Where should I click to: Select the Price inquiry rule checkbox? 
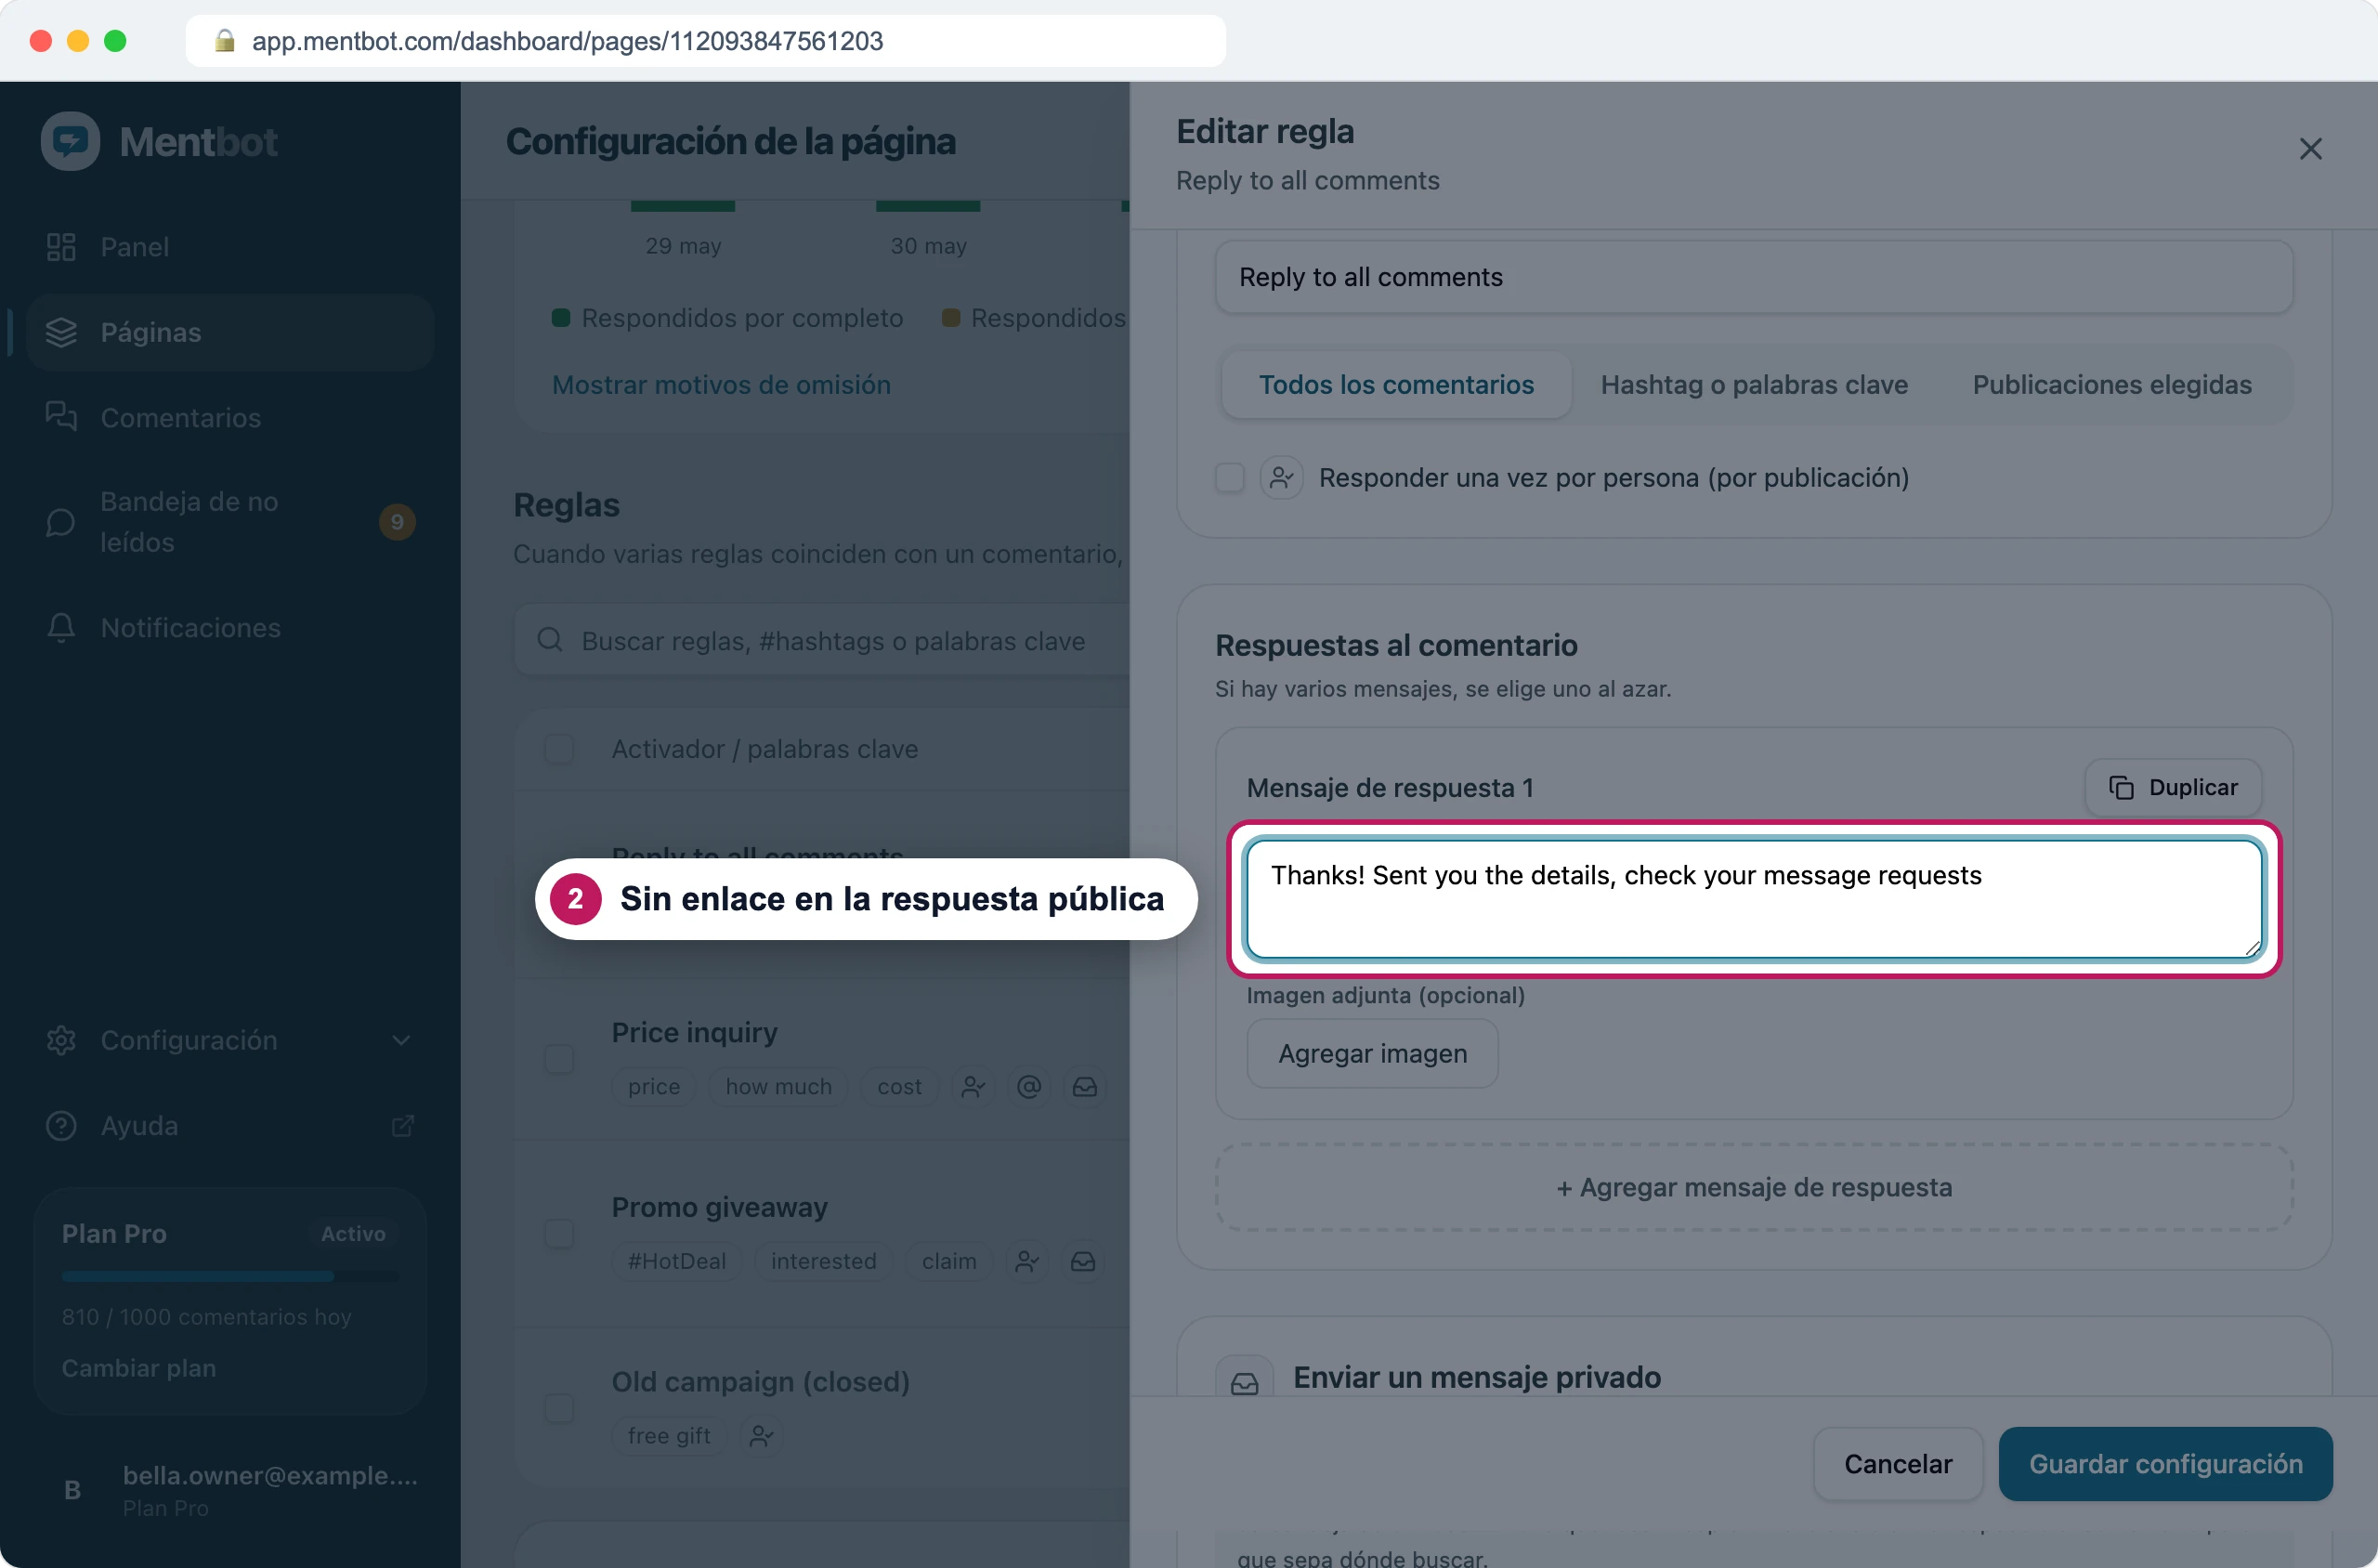coord(559,1059)
